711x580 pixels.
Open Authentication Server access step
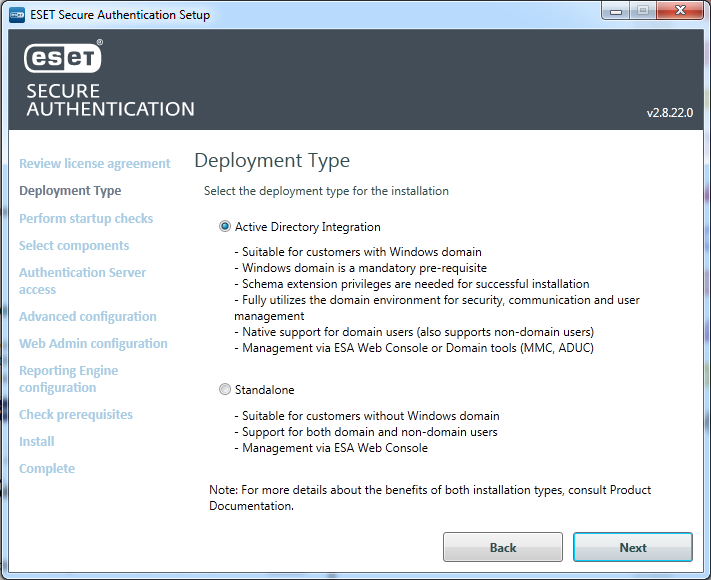tap(83, 281)
